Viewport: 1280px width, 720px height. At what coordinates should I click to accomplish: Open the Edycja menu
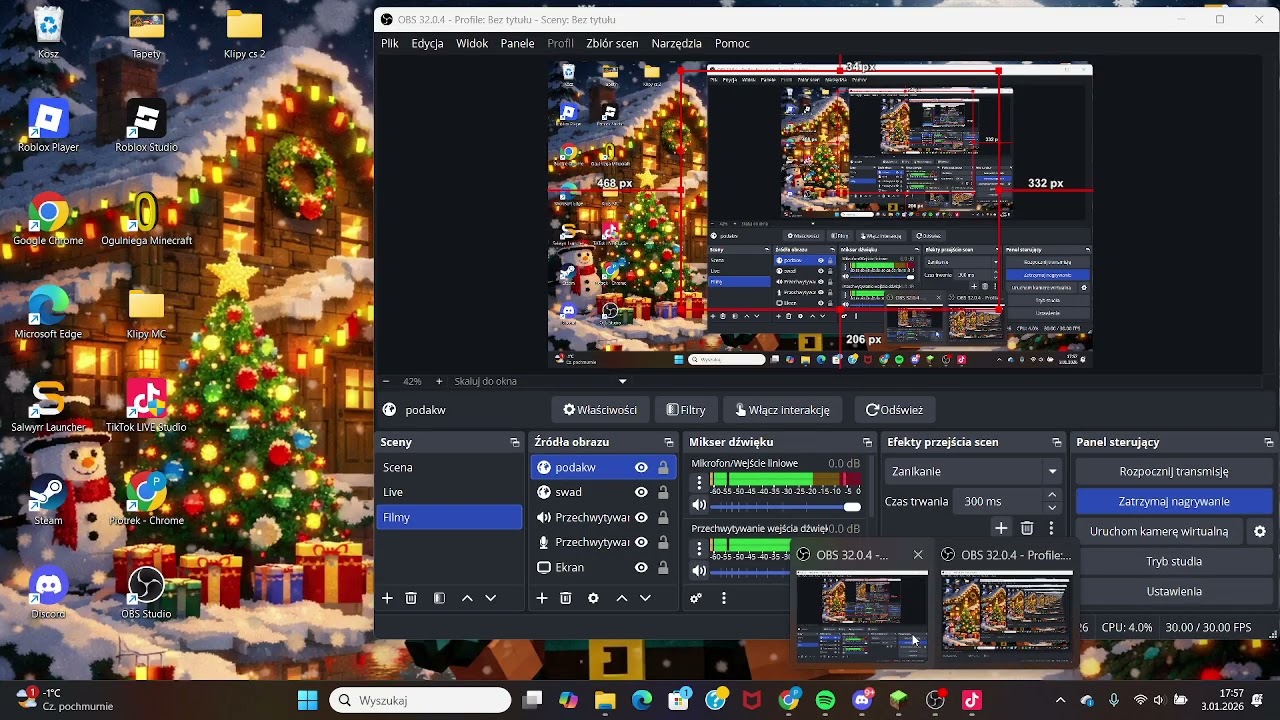pos(427,44)
